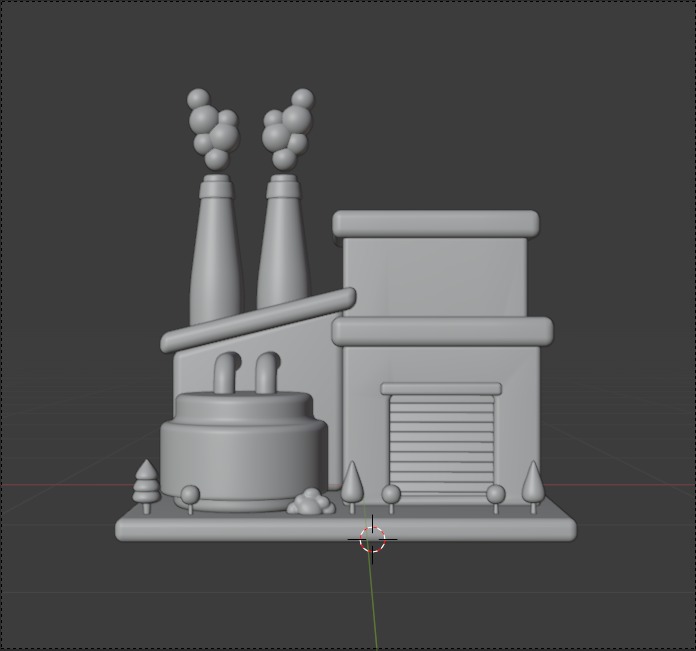
Task: Select the sloped roof beam over the tank
Action: click(x=257, y=320)
